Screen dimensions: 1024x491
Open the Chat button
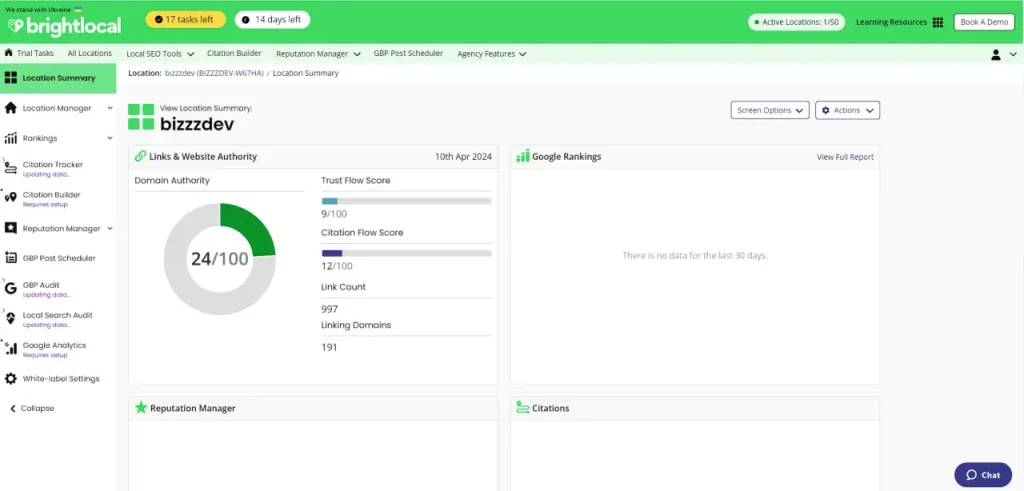pos(983,475)
